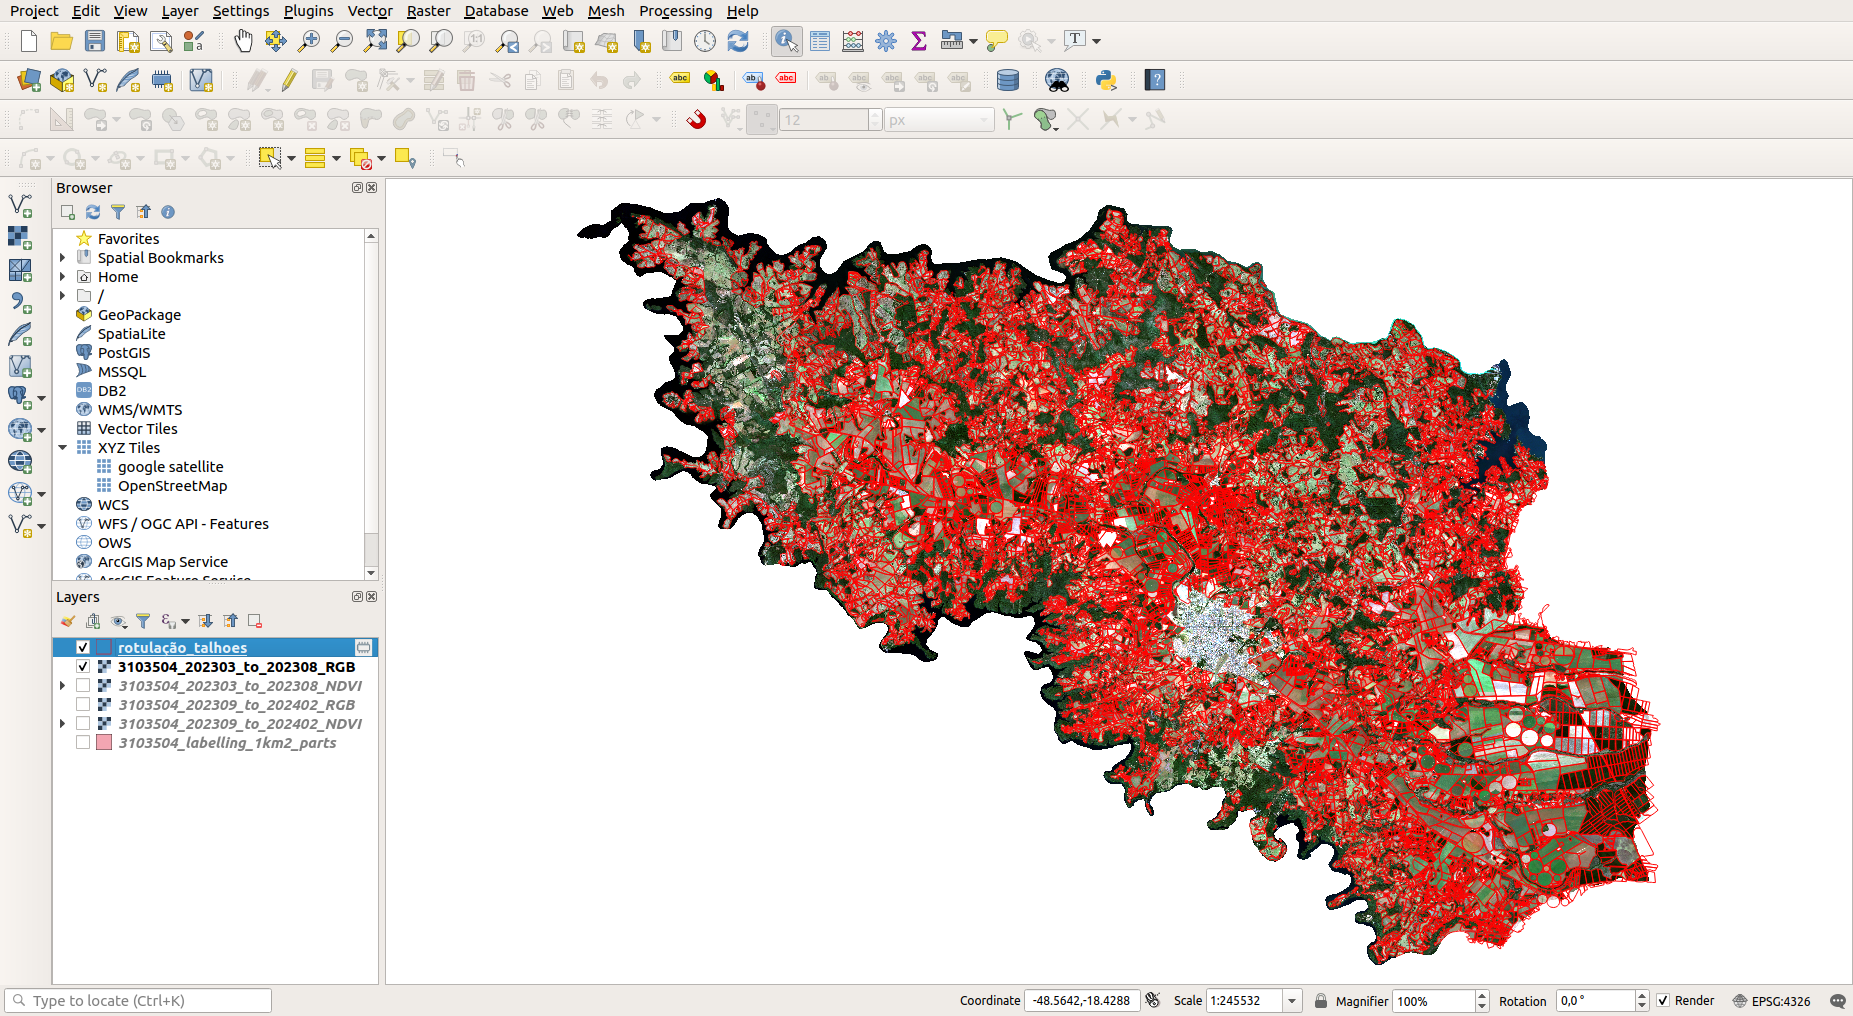Select the Pan Map hand tool
The width and height of the screenshot is (1853, 1016).
tap(243, 41)
